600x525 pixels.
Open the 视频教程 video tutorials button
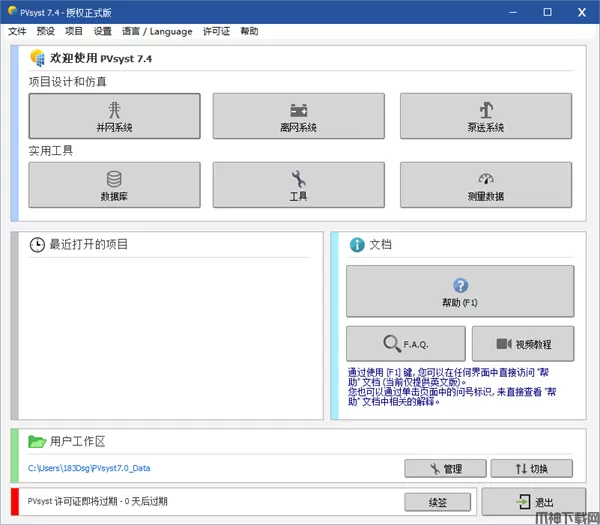(523, 344)
